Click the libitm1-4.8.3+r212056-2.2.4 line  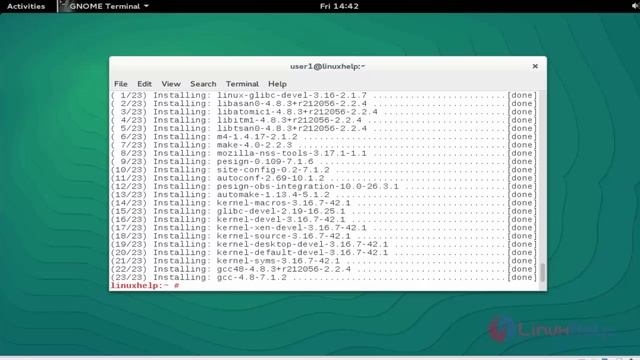(x=324, y=120)
